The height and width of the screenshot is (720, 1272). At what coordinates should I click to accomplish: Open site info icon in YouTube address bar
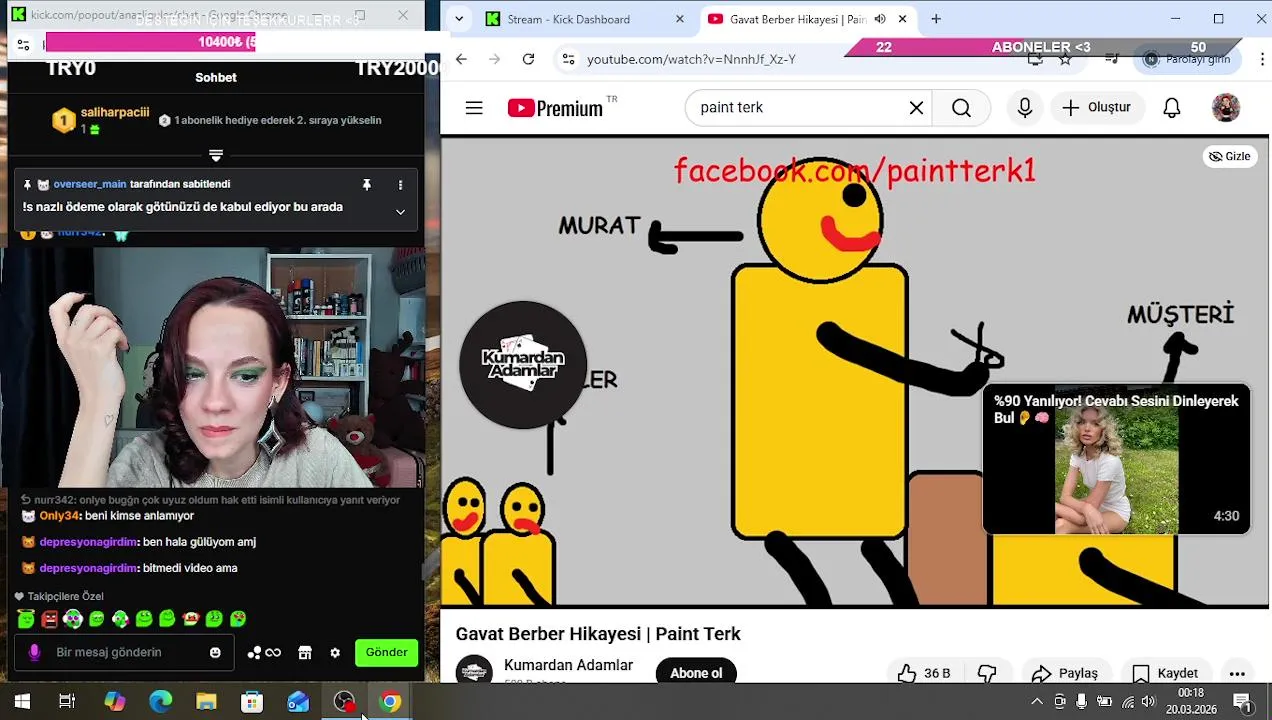[568, 59]
